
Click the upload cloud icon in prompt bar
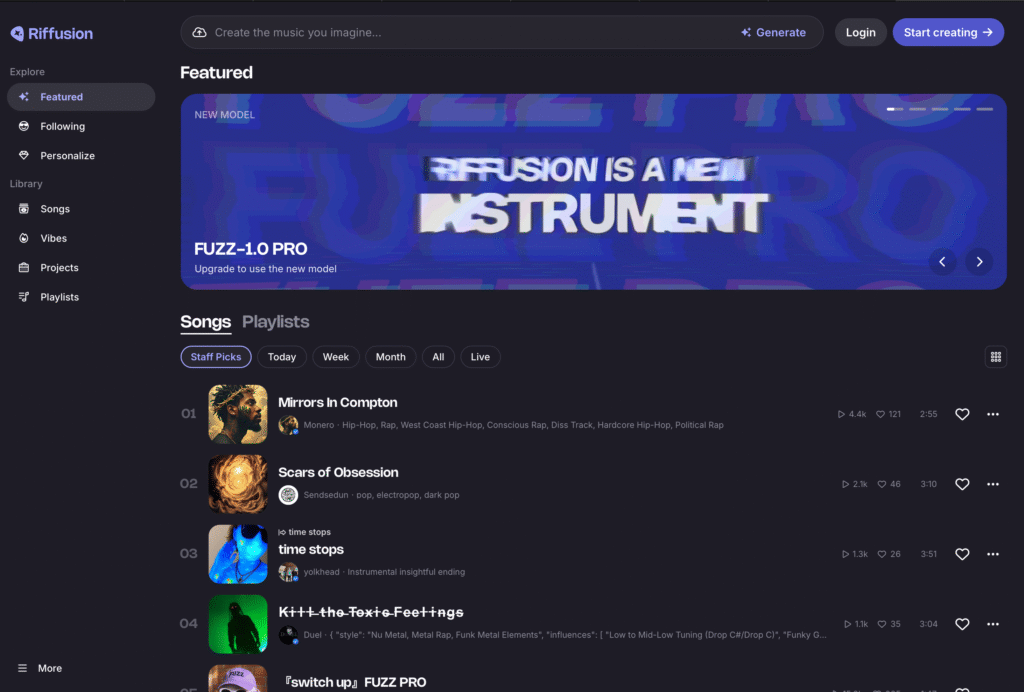(199, 32)
